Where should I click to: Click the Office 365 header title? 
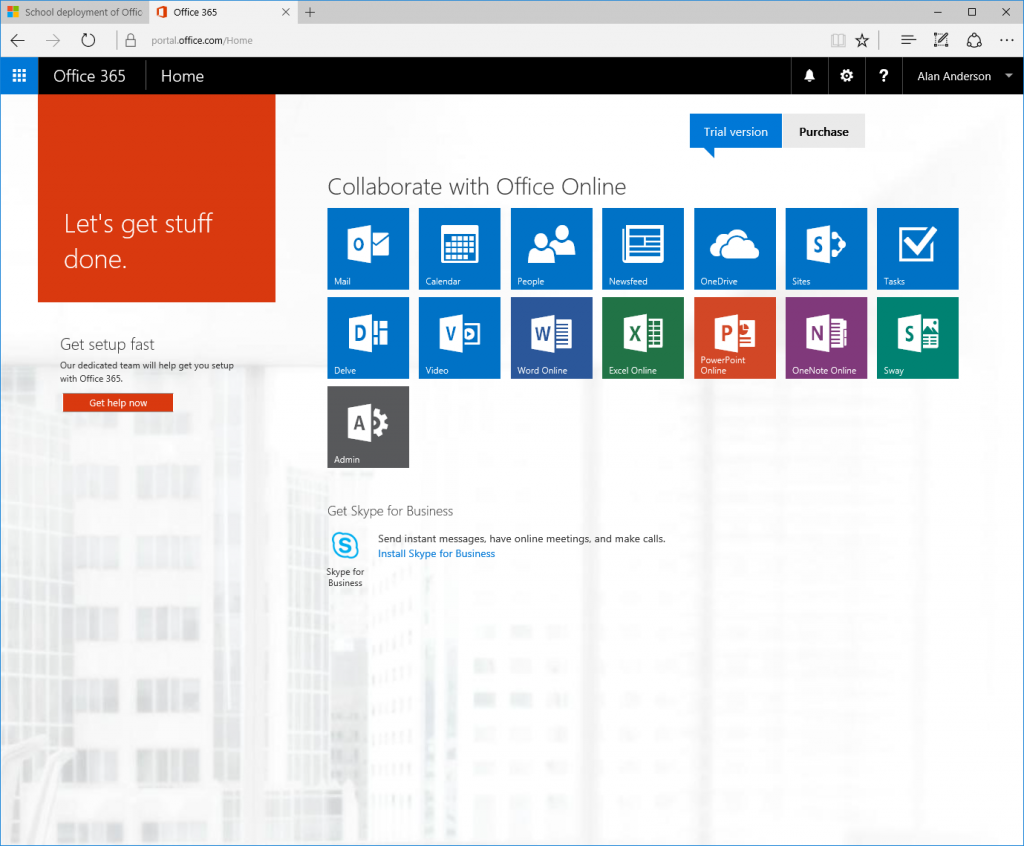click(89, 76)
